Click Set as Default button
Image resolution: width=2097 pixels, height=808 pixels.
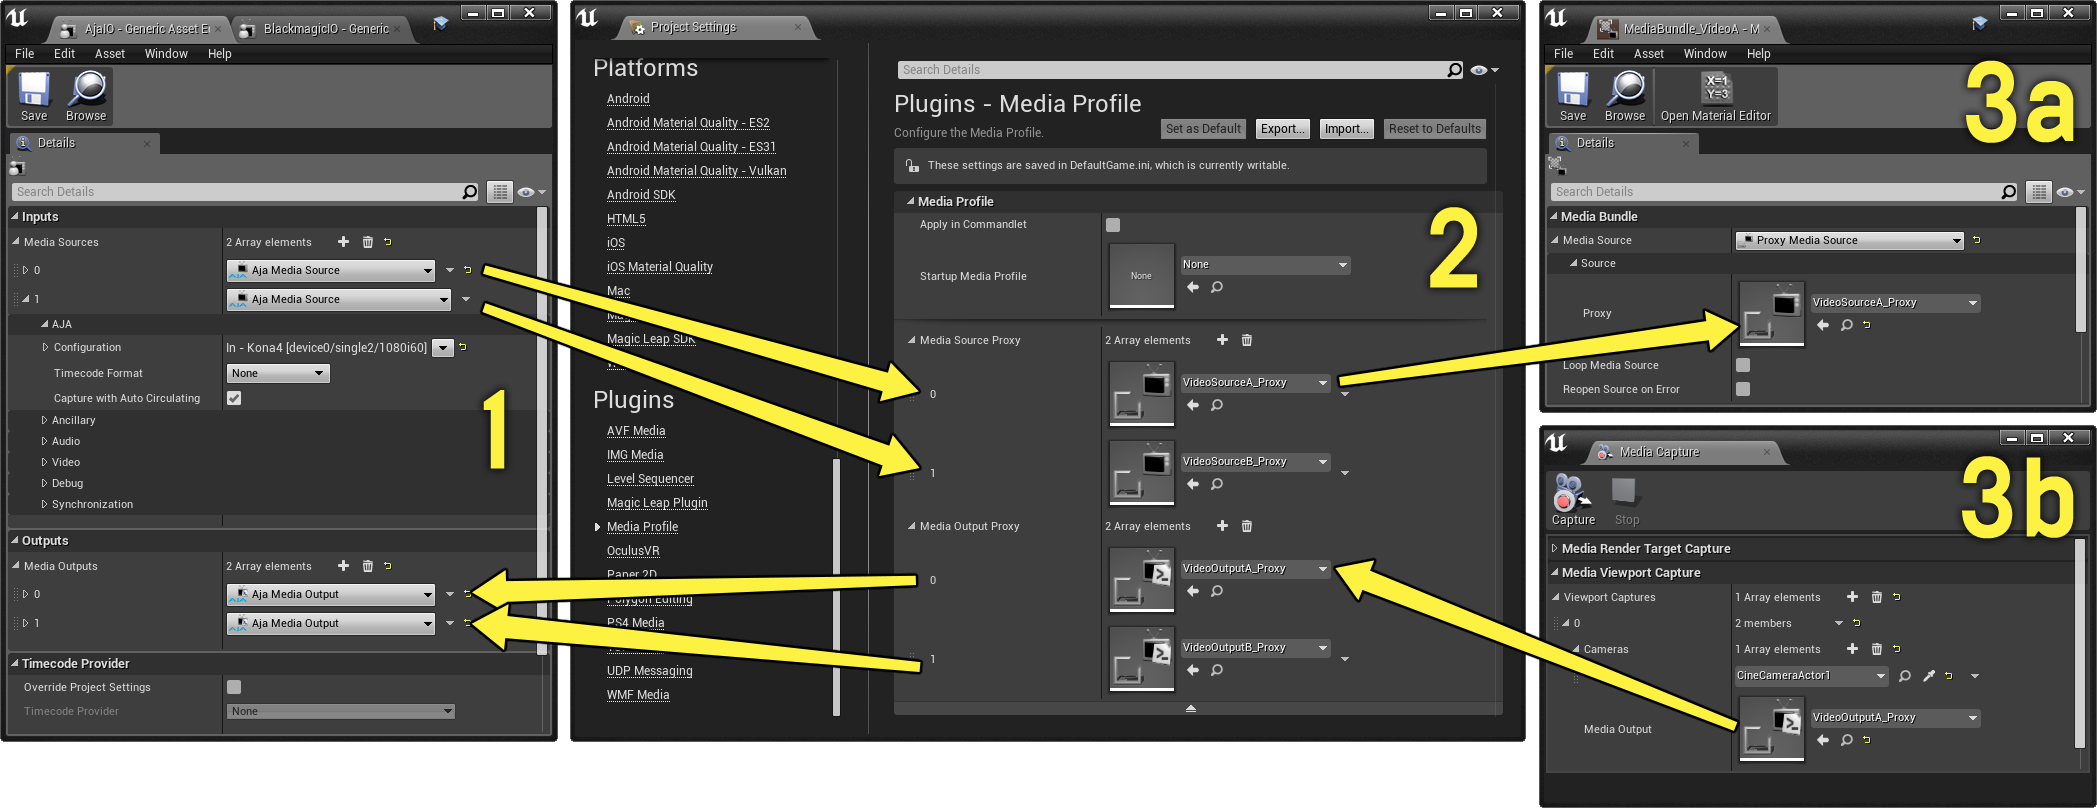[x=1203, y=129]
